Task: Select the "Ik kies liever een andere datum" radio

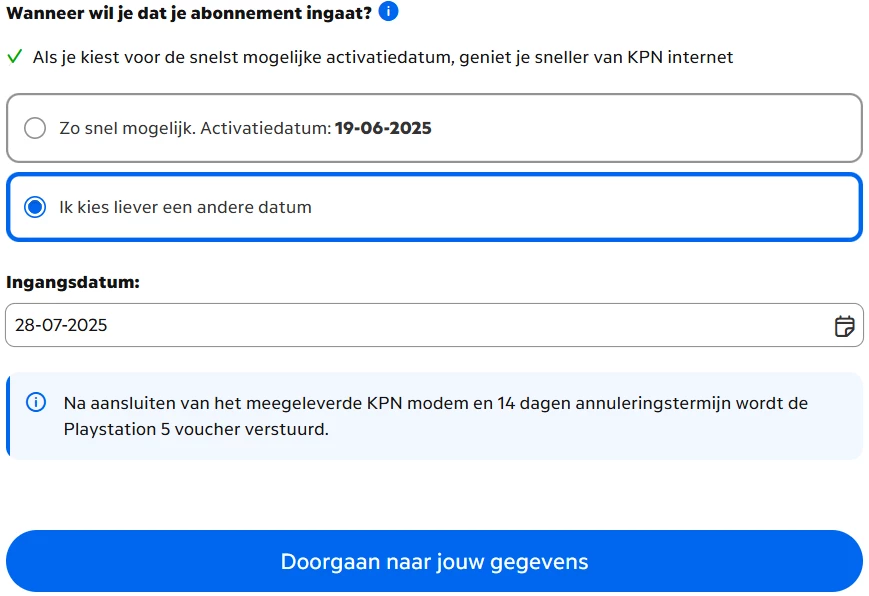Action: pyautogui.click(x=35, y=207)
